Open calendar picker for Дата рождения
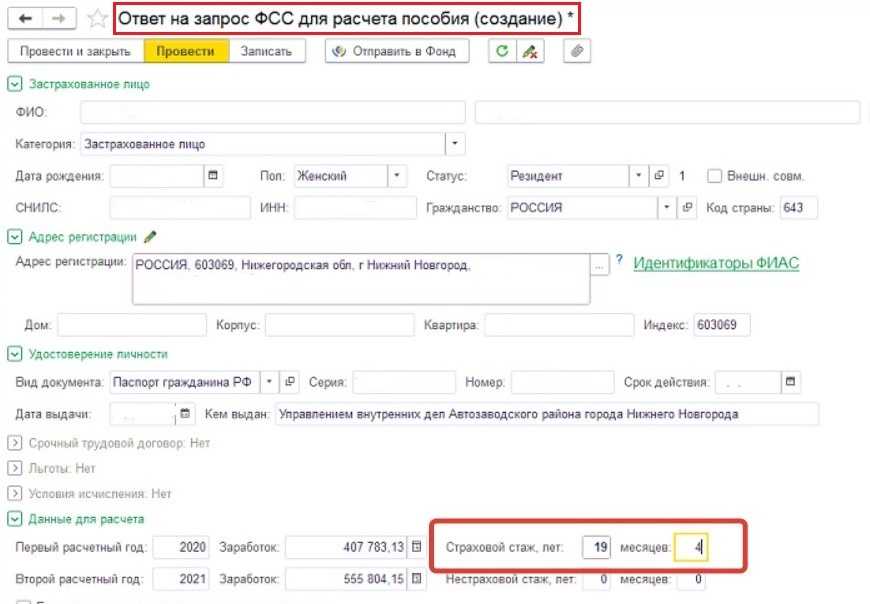Viewport: 870px width, 604px height. point(212,176)
